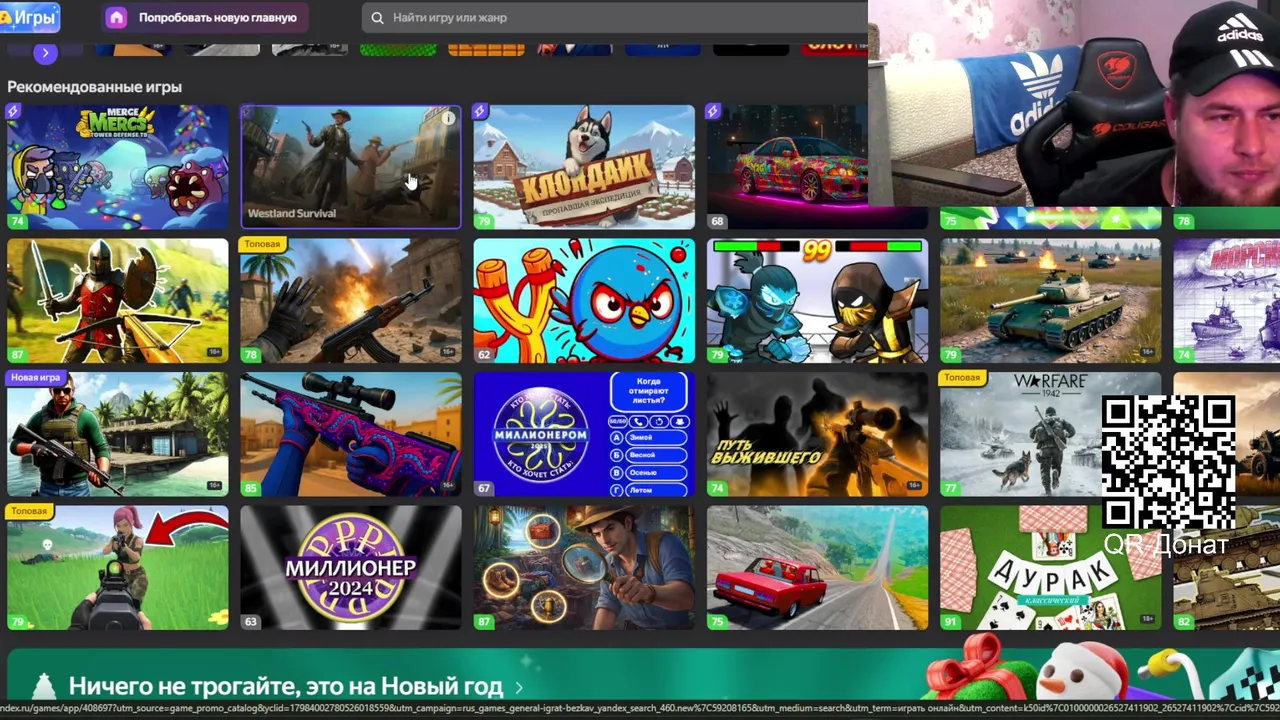Open angry blue bird slingshot game
Image resolution: width=1280 pixels, height=720 pixels.
(x=584, y=300)
